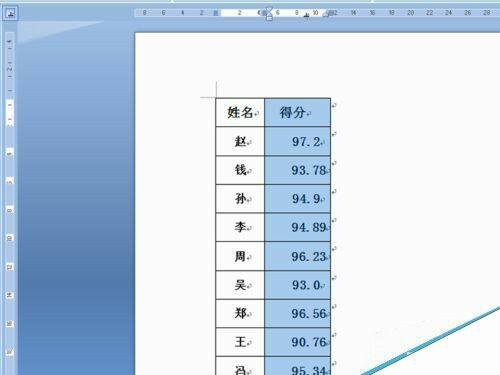Click the score cell 93.78
500x375 pixels.
click(x=297, y=170)
